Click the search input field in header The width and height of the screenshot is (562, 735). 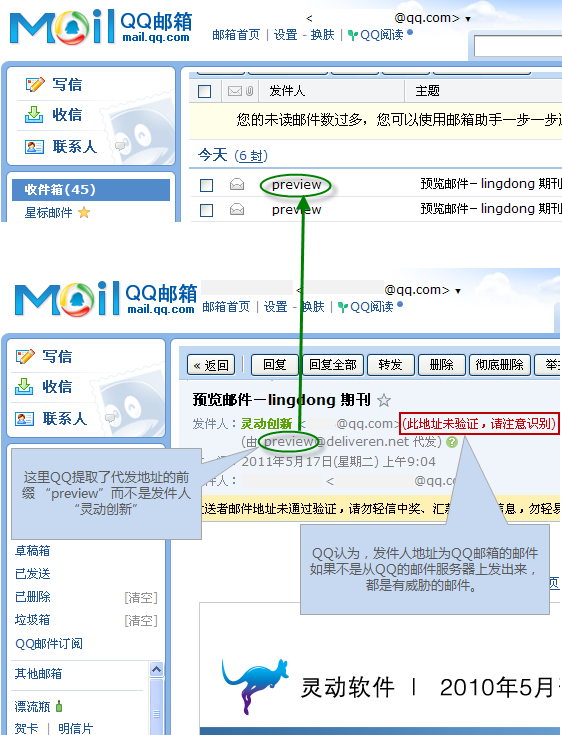tap(517, 46)
